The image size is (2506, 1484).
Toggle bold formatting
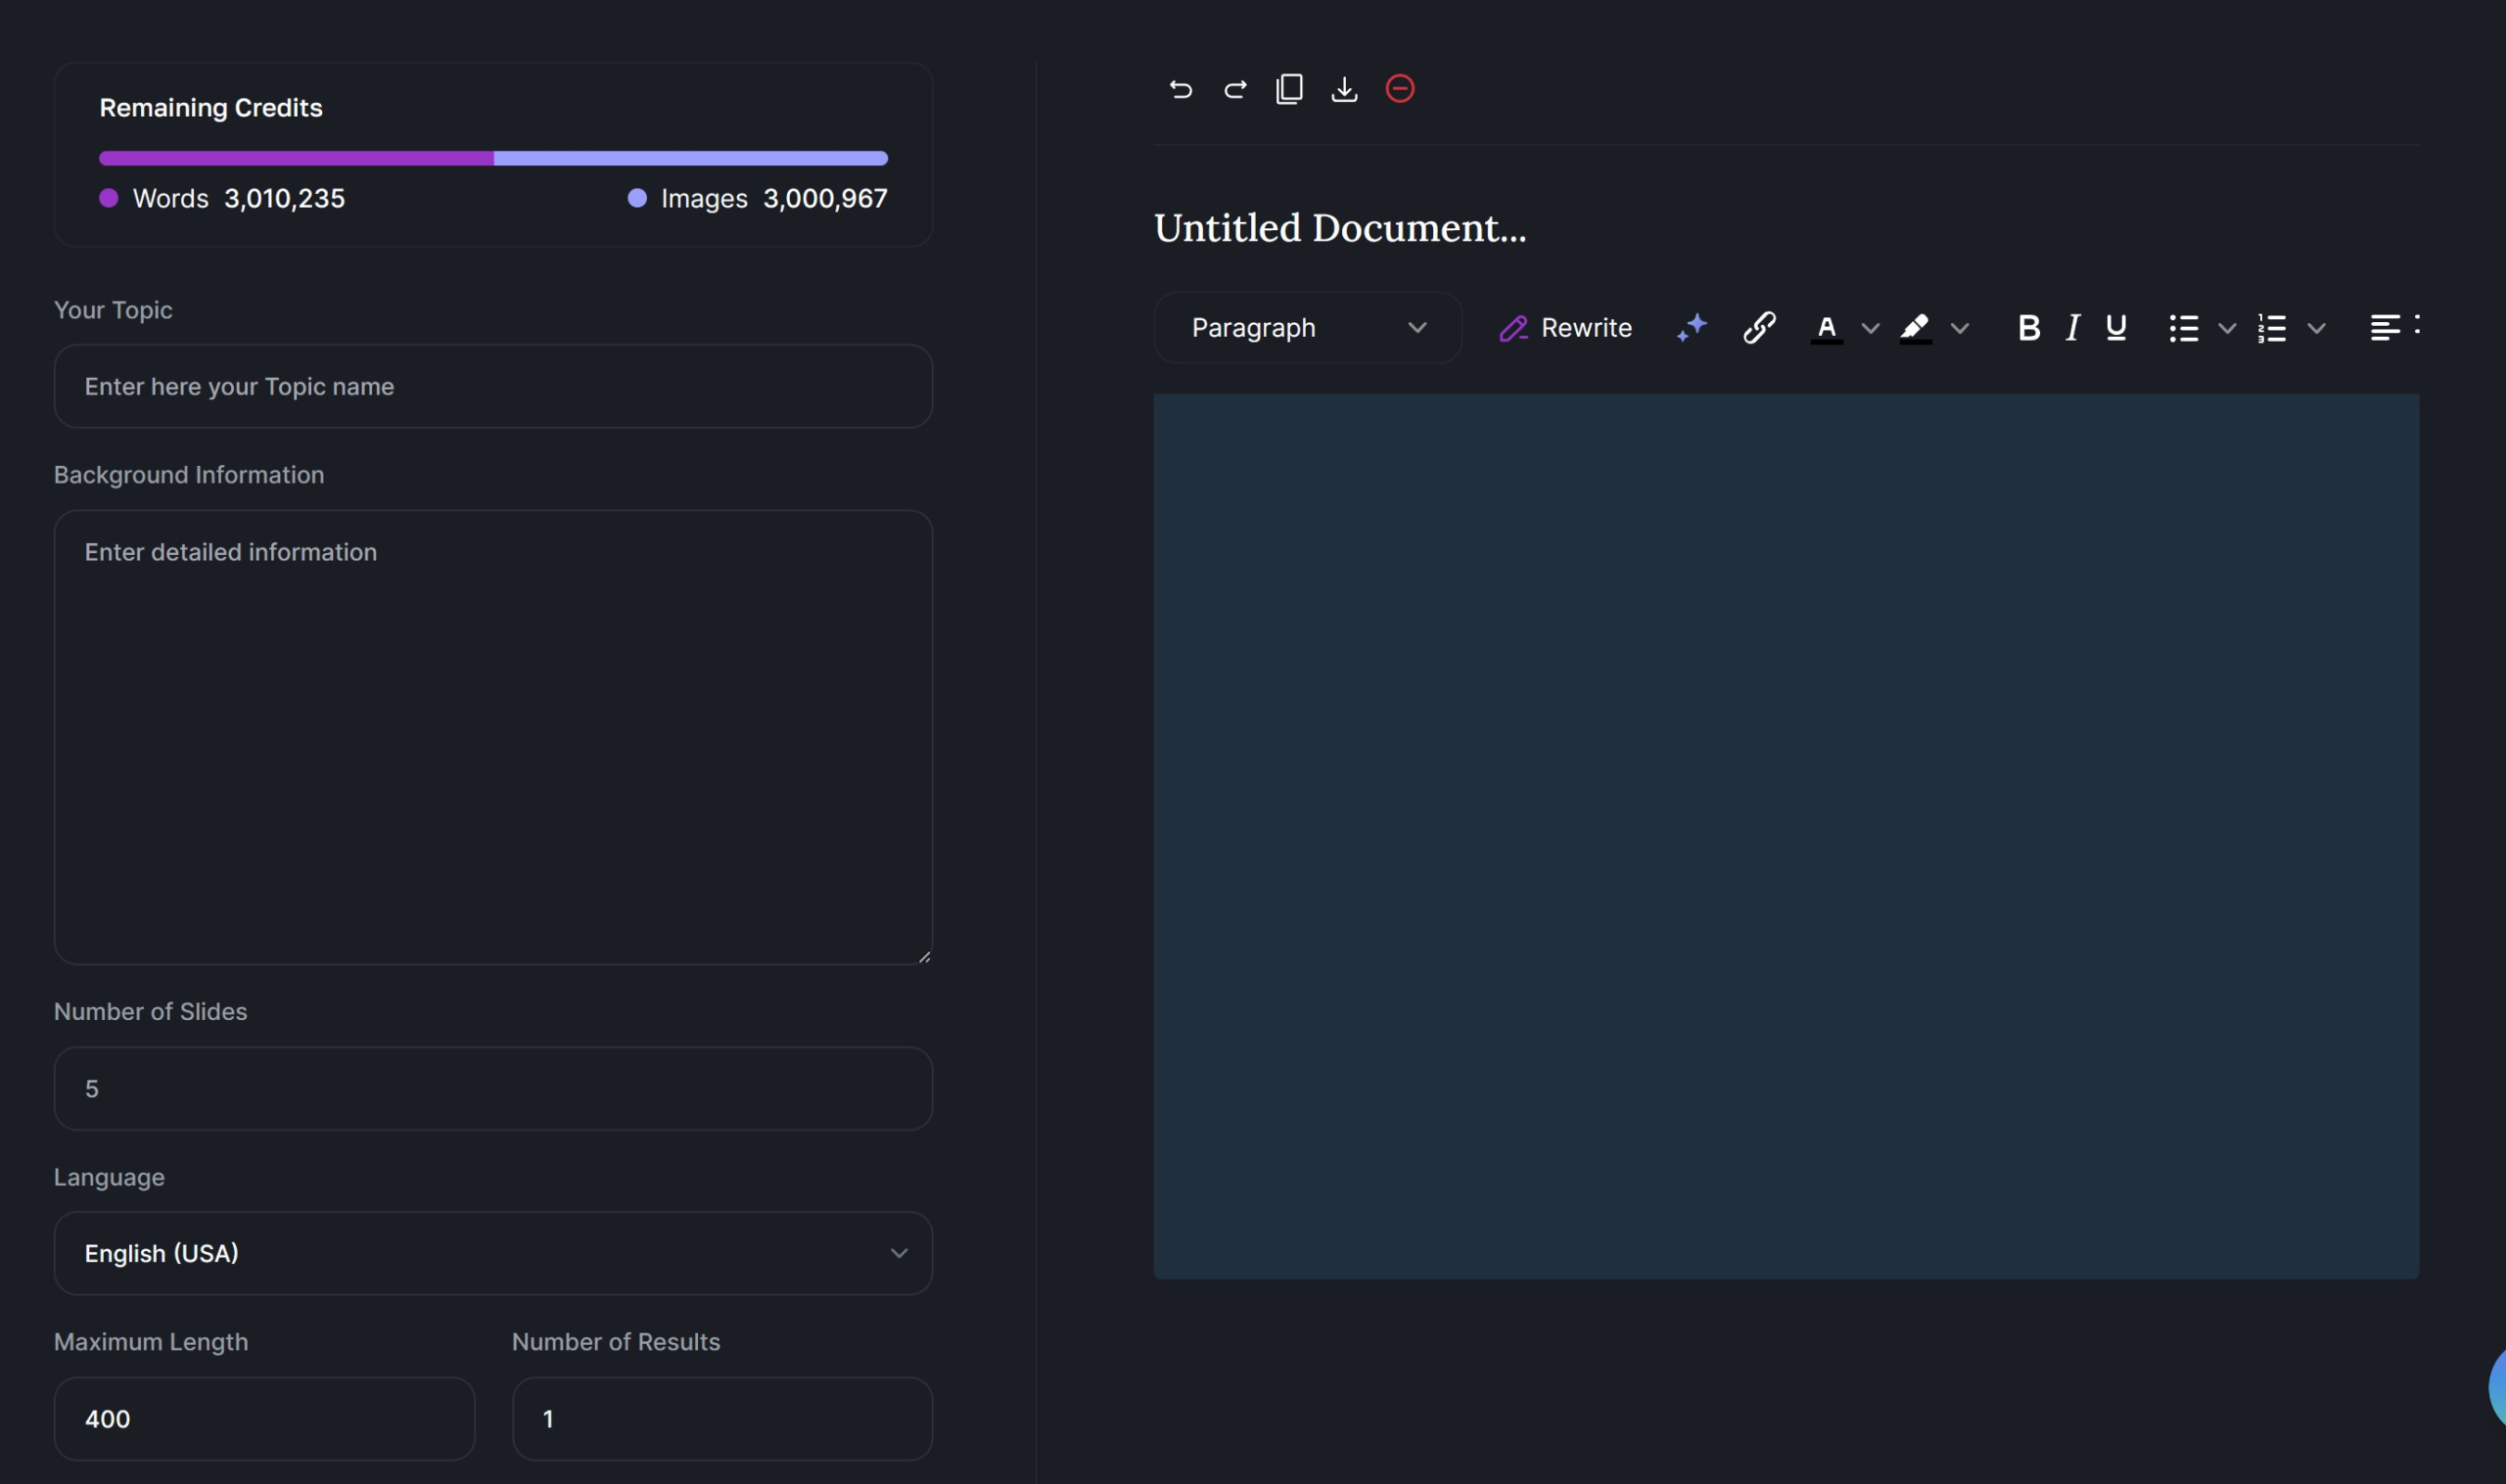[x=2028, y=327]
